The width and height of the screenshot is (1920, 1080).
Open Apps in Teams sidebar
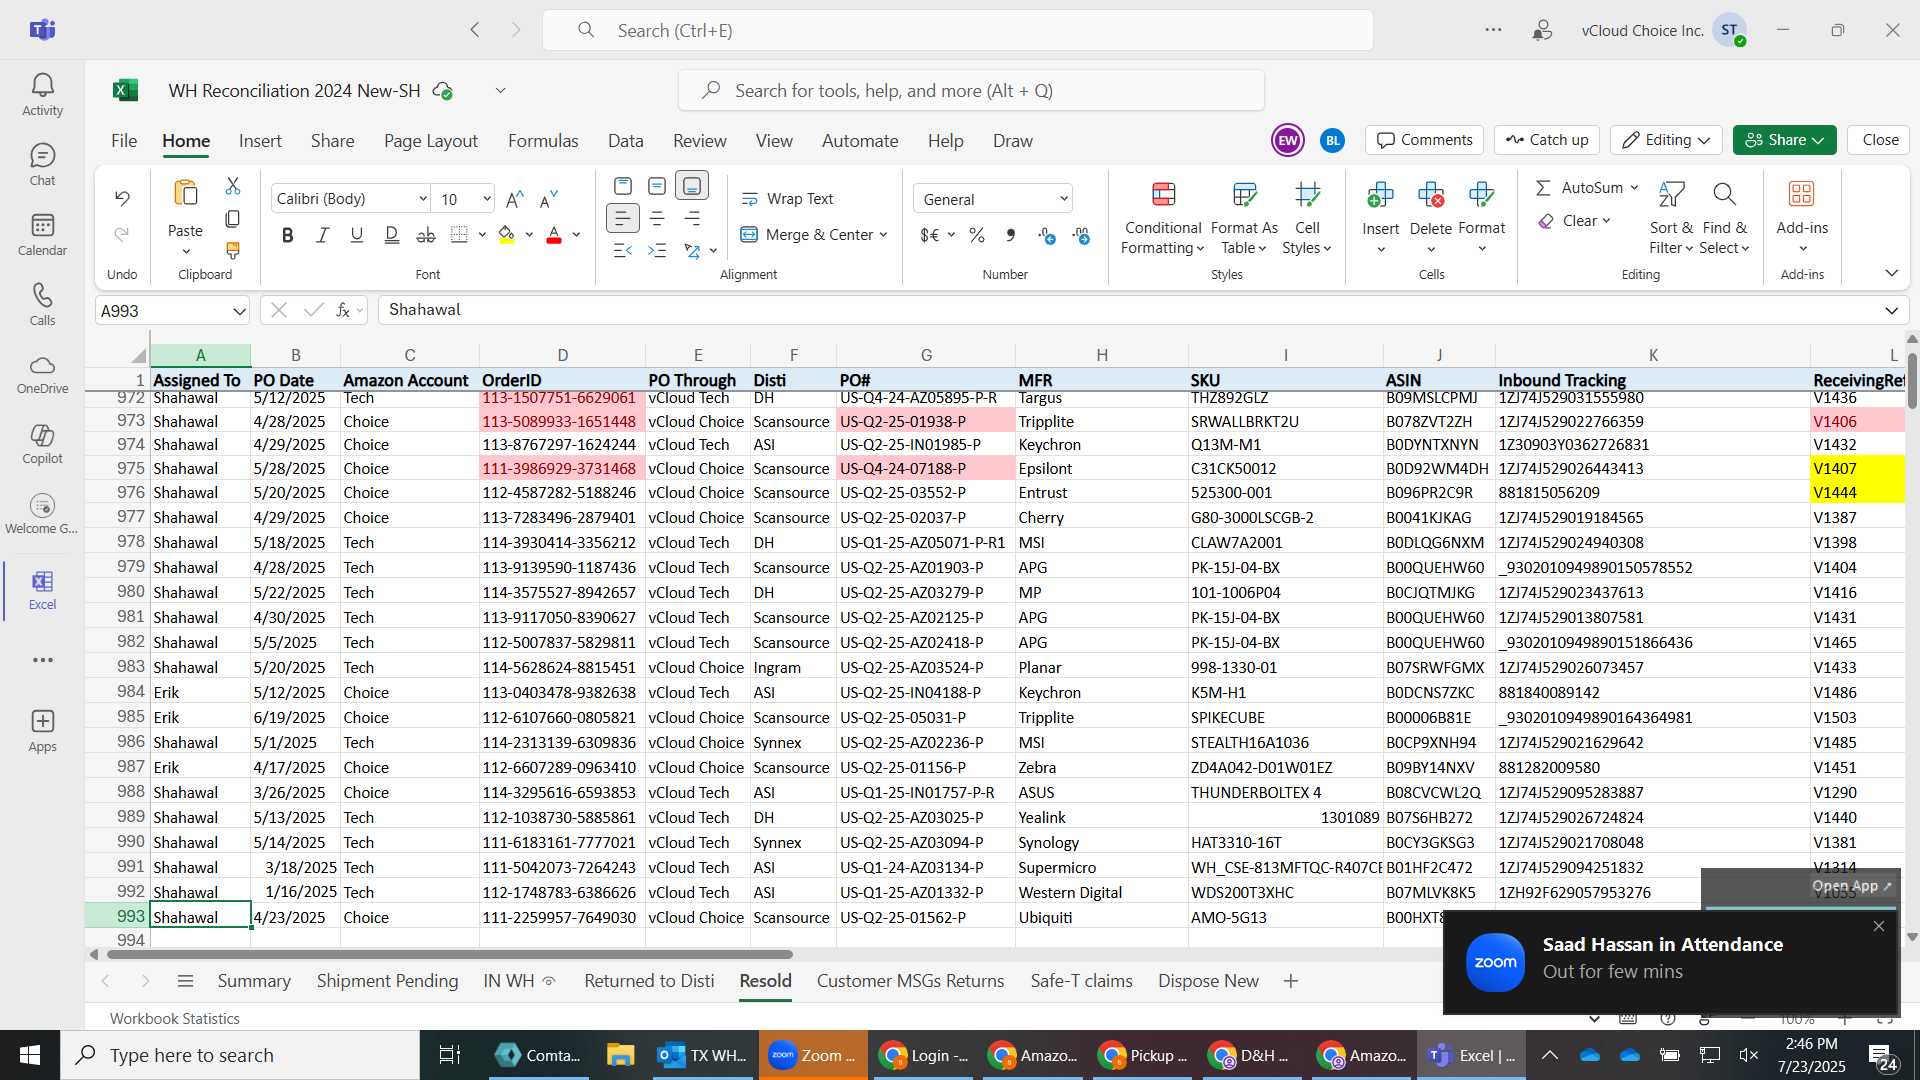pos(42,731)
